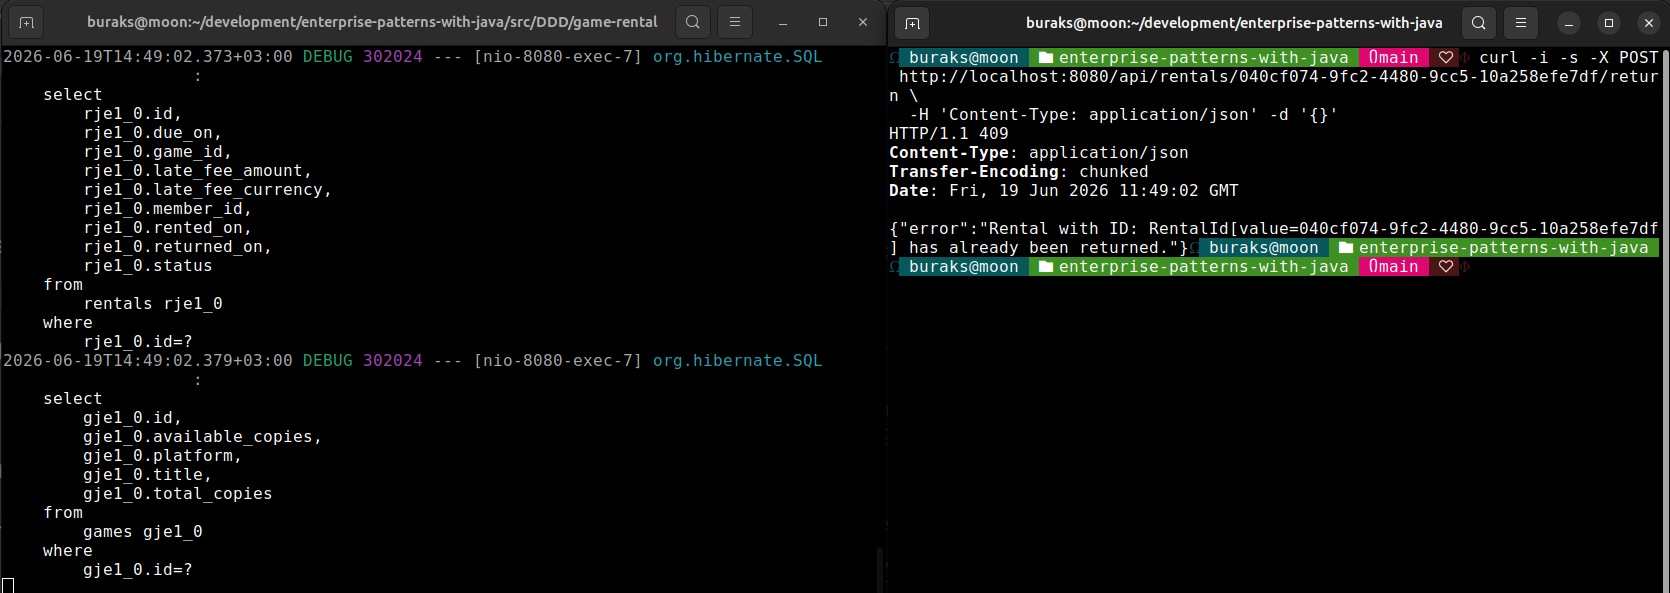The height and width of the screenshot is (593, 1670).
Task: Close the right enterprise-patterns terminal window
Action: click(1649, 22)
